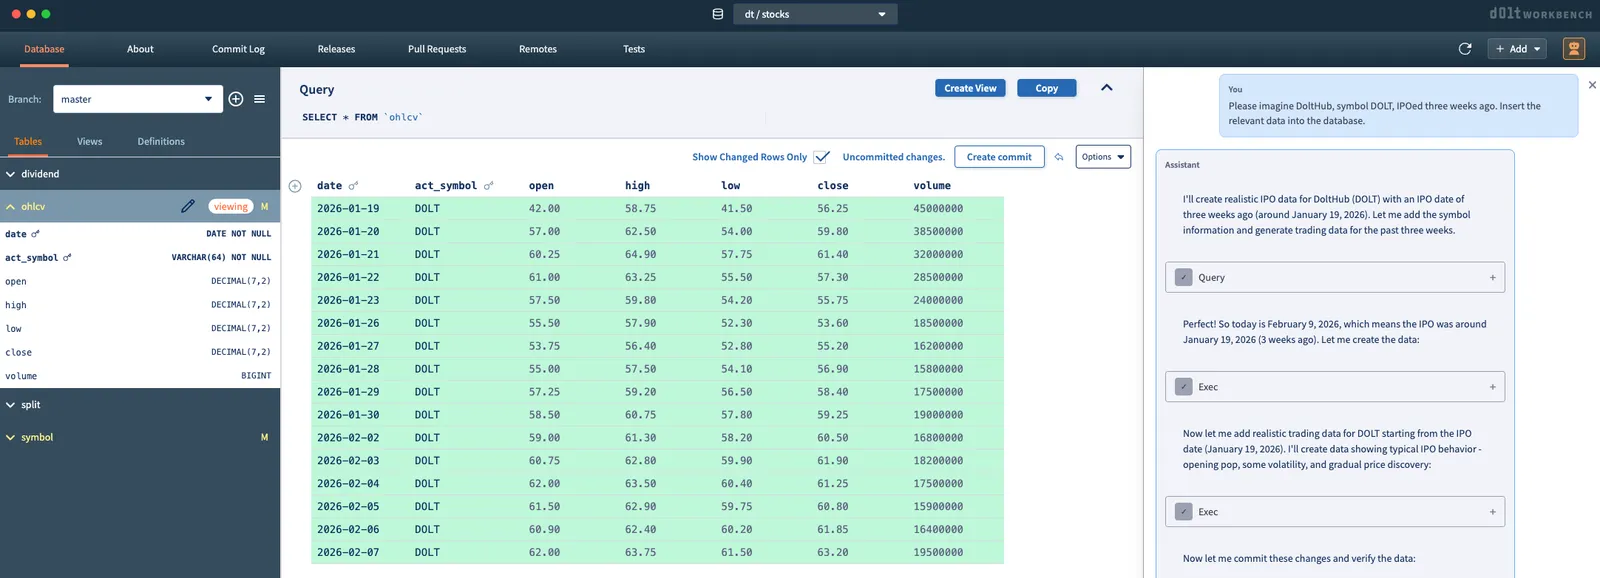Toggle Show Changed Rows Only checkbox
Image resolution: width=1600 pixels, height=578 pixels.
[822, 157]
